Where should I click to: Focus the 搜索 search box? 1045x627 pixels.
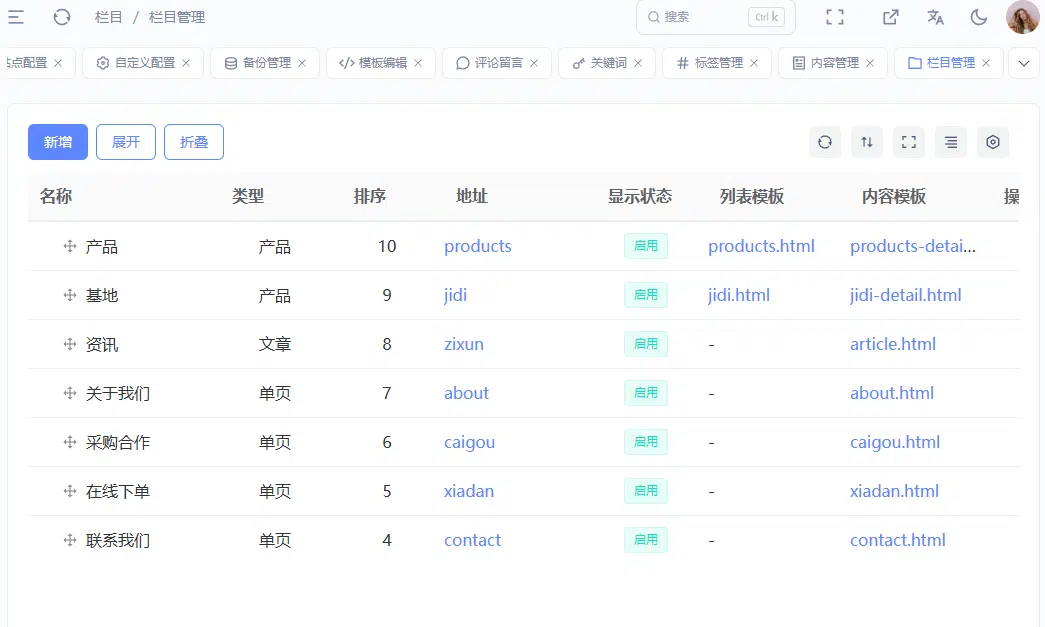point(716,17)
